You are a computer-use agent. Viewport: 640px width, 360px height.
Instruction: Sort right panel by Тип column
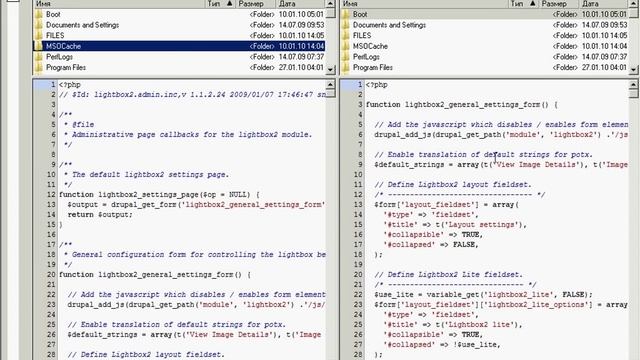click(x=523, y=4)
